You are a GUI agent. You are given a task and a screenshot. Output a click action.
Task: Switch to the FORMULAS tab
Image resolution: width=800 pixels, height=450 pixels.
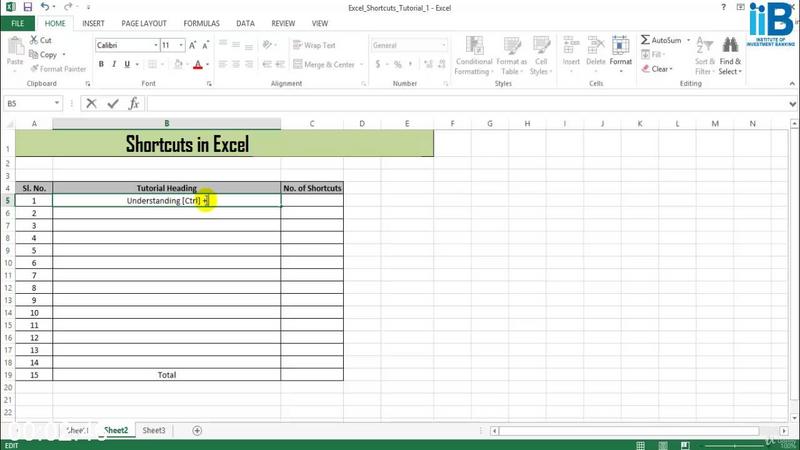202,23
